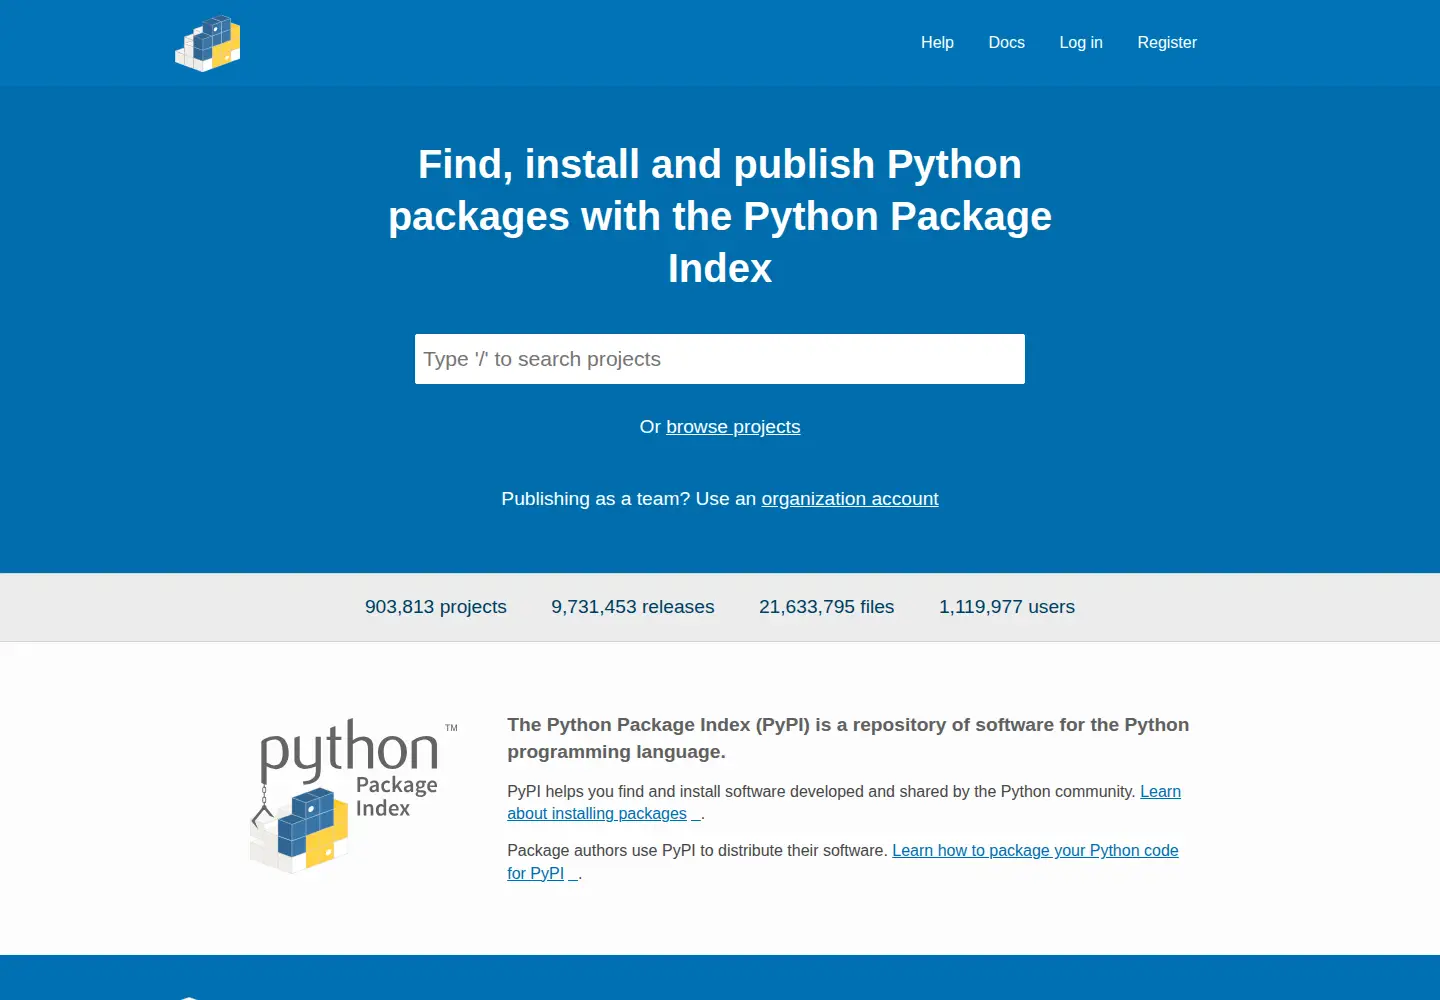Open Learn how to package your Python code link
1440x1000 pixels.
[1035, 850]
